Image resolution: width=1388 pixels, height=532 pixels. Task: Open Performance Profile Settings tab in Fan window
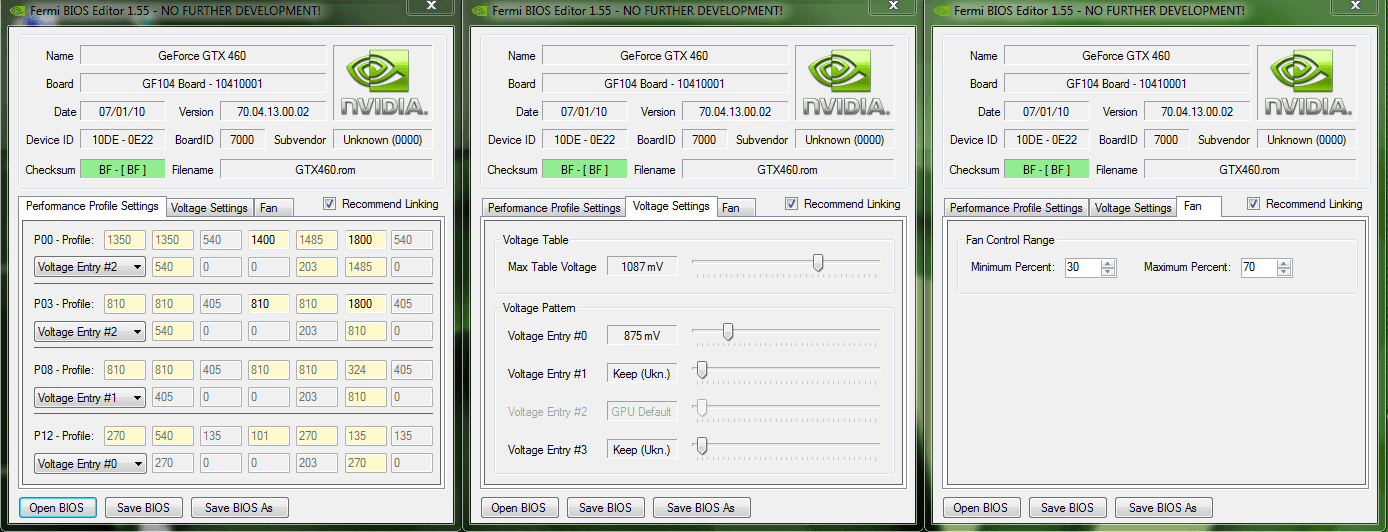coord(1016,208)
